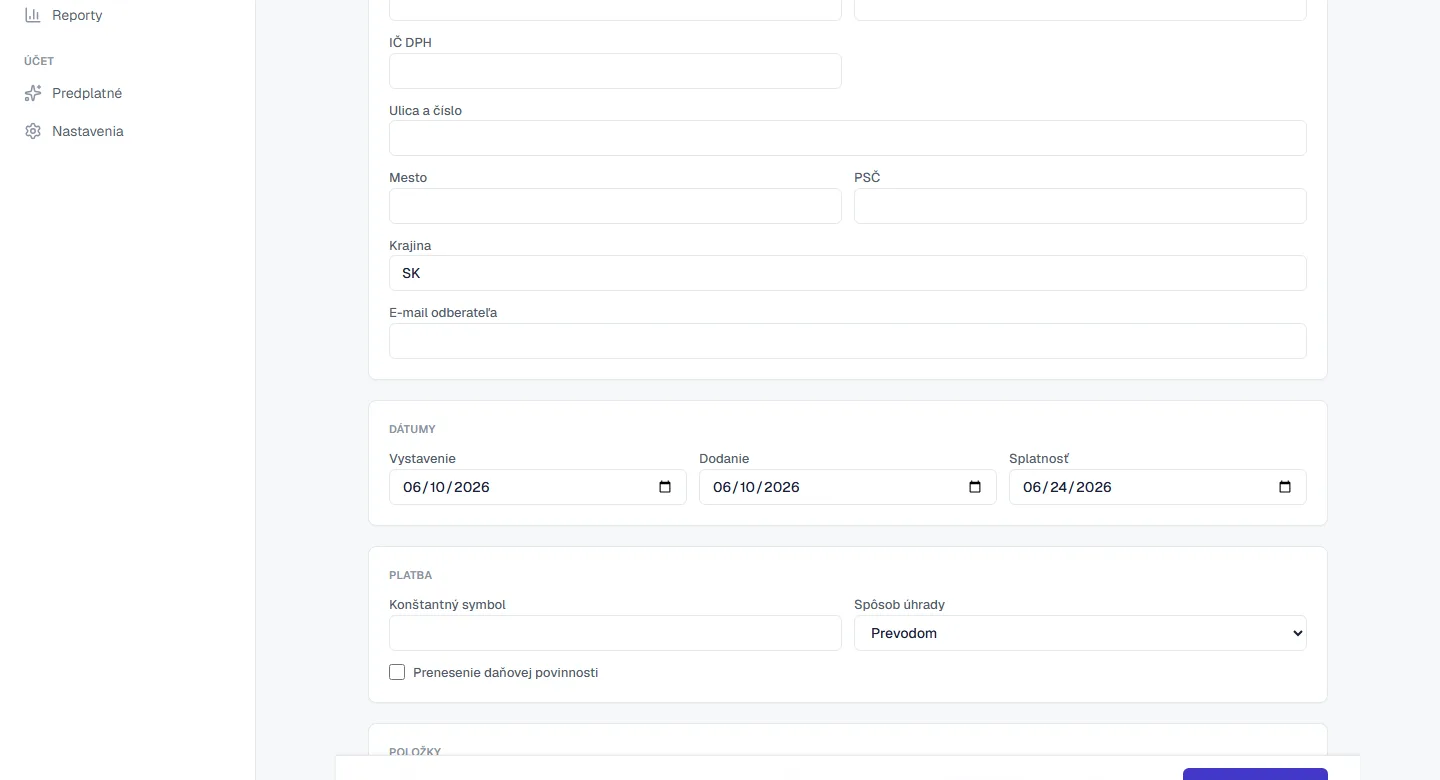Screen dimensions: 1440x780
Task: Click the "PSČ" label text
Action: point(867,177)
